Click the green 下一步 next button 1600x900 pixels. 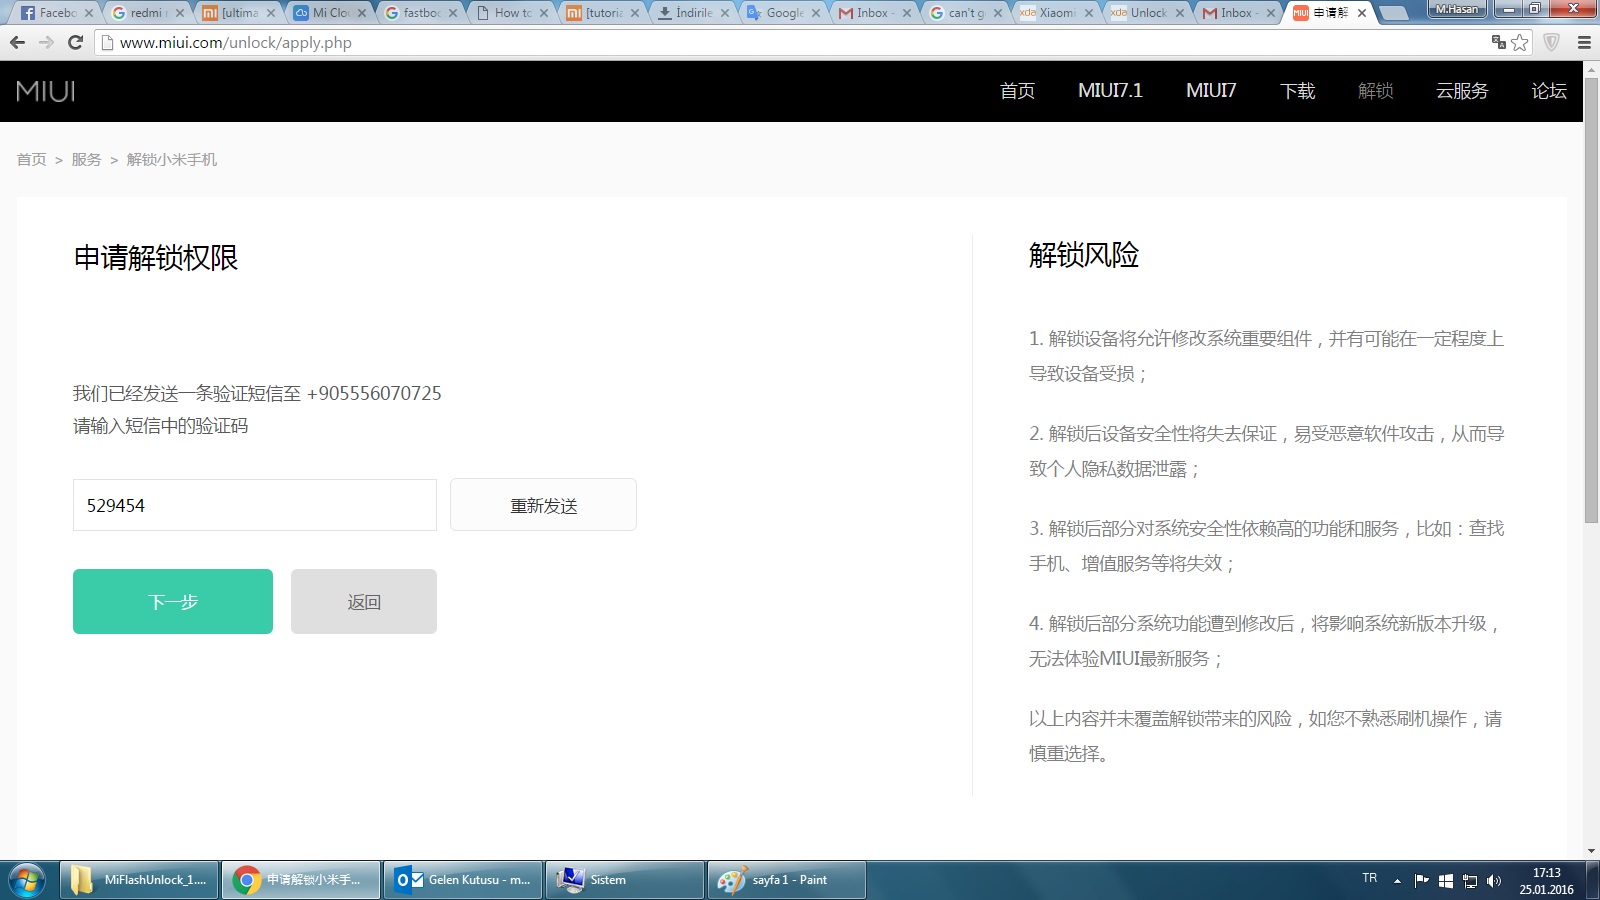173,601
